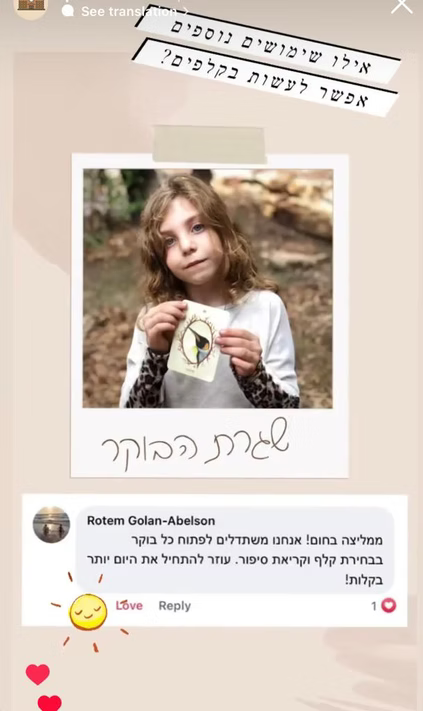The image size is (423, 711).
Task: Click the penguin card held in photo
Action: click(x=198, y=340)
